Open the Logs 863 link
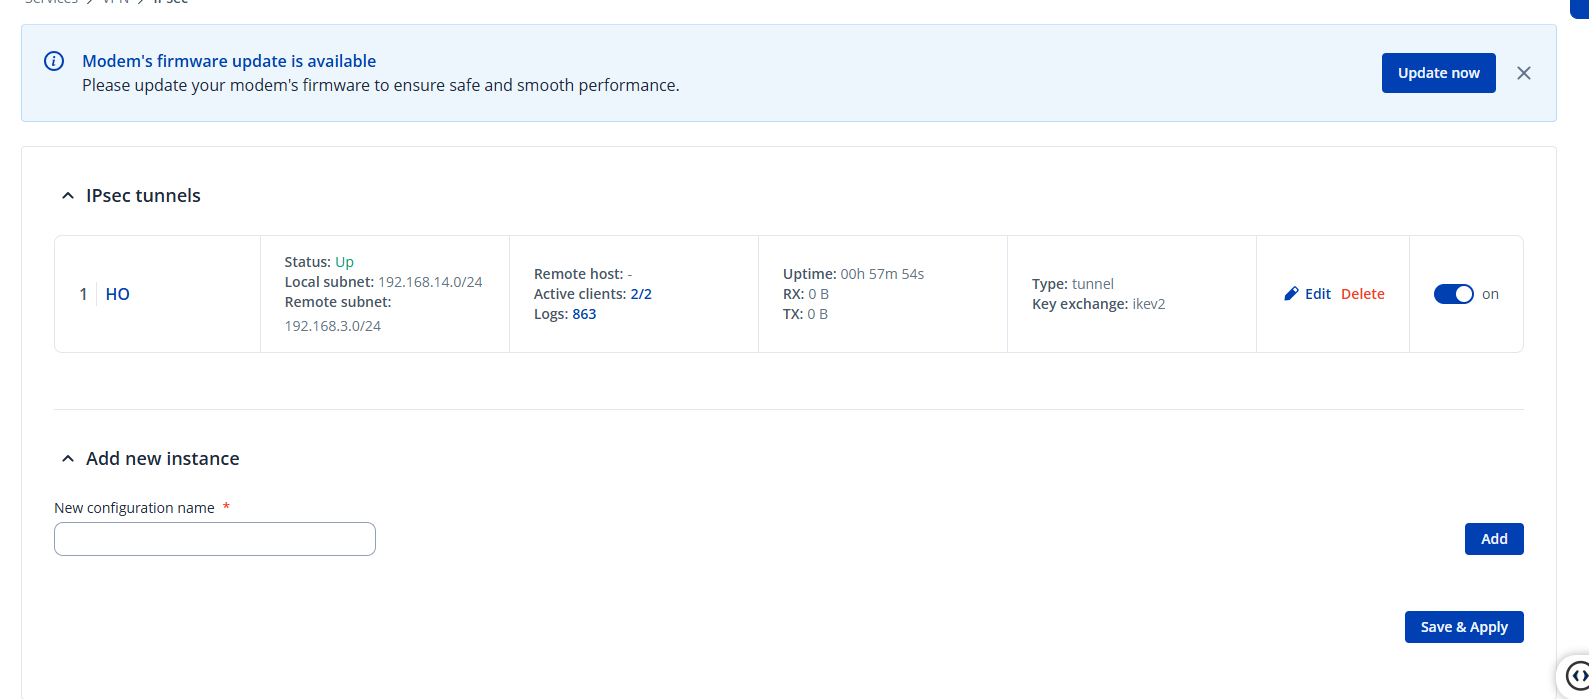Screen dimensions: 1589x699 pyautogui.click(x=584, y=314)
